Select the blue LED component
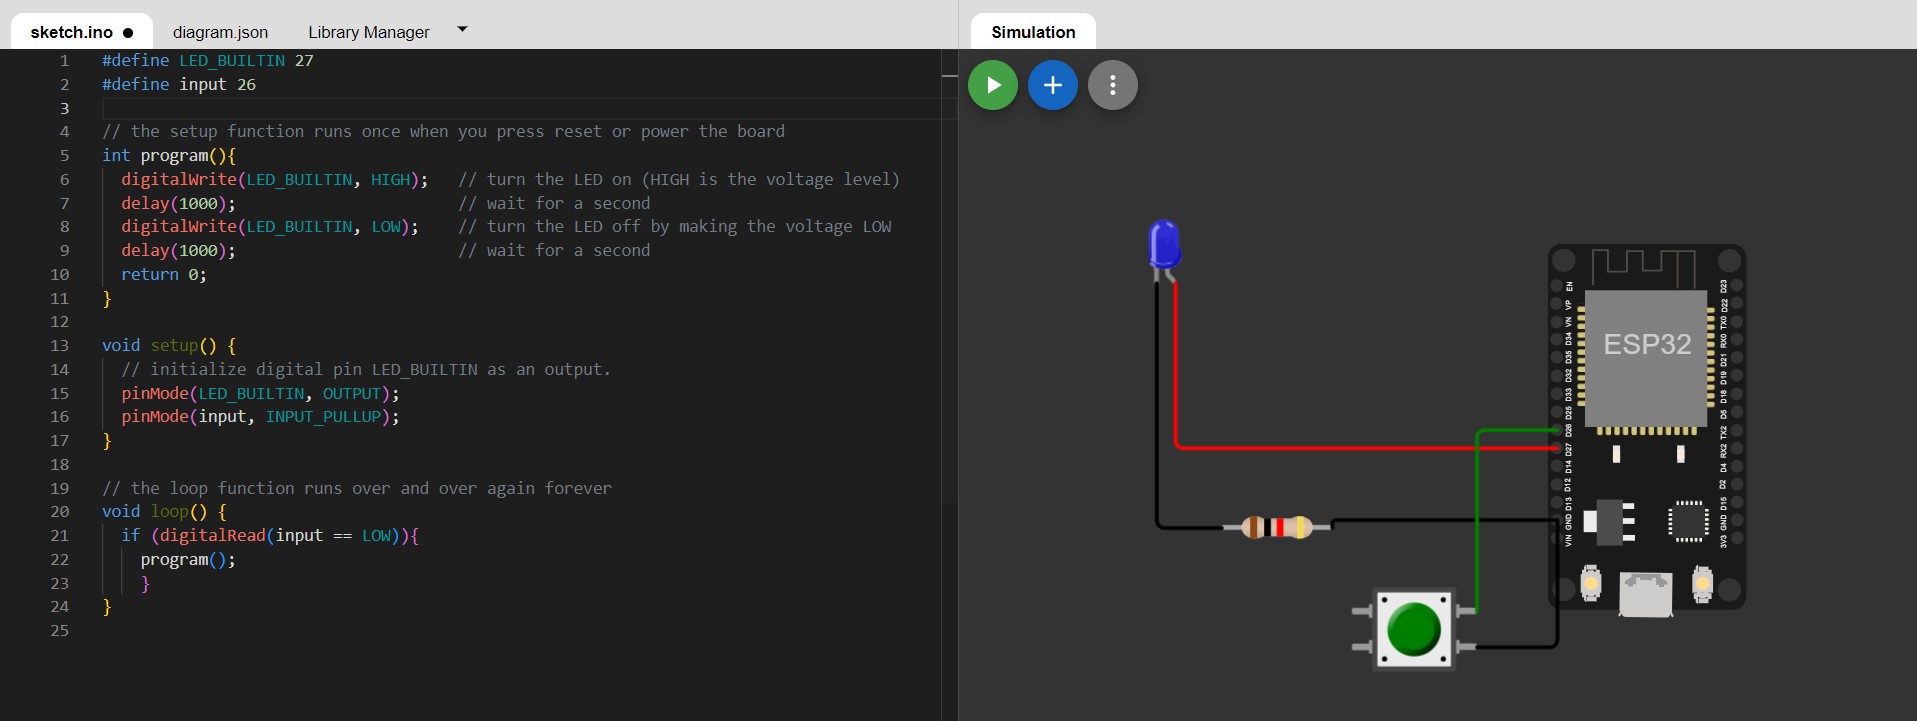Screen dimensions: 1917x721 1164,243
